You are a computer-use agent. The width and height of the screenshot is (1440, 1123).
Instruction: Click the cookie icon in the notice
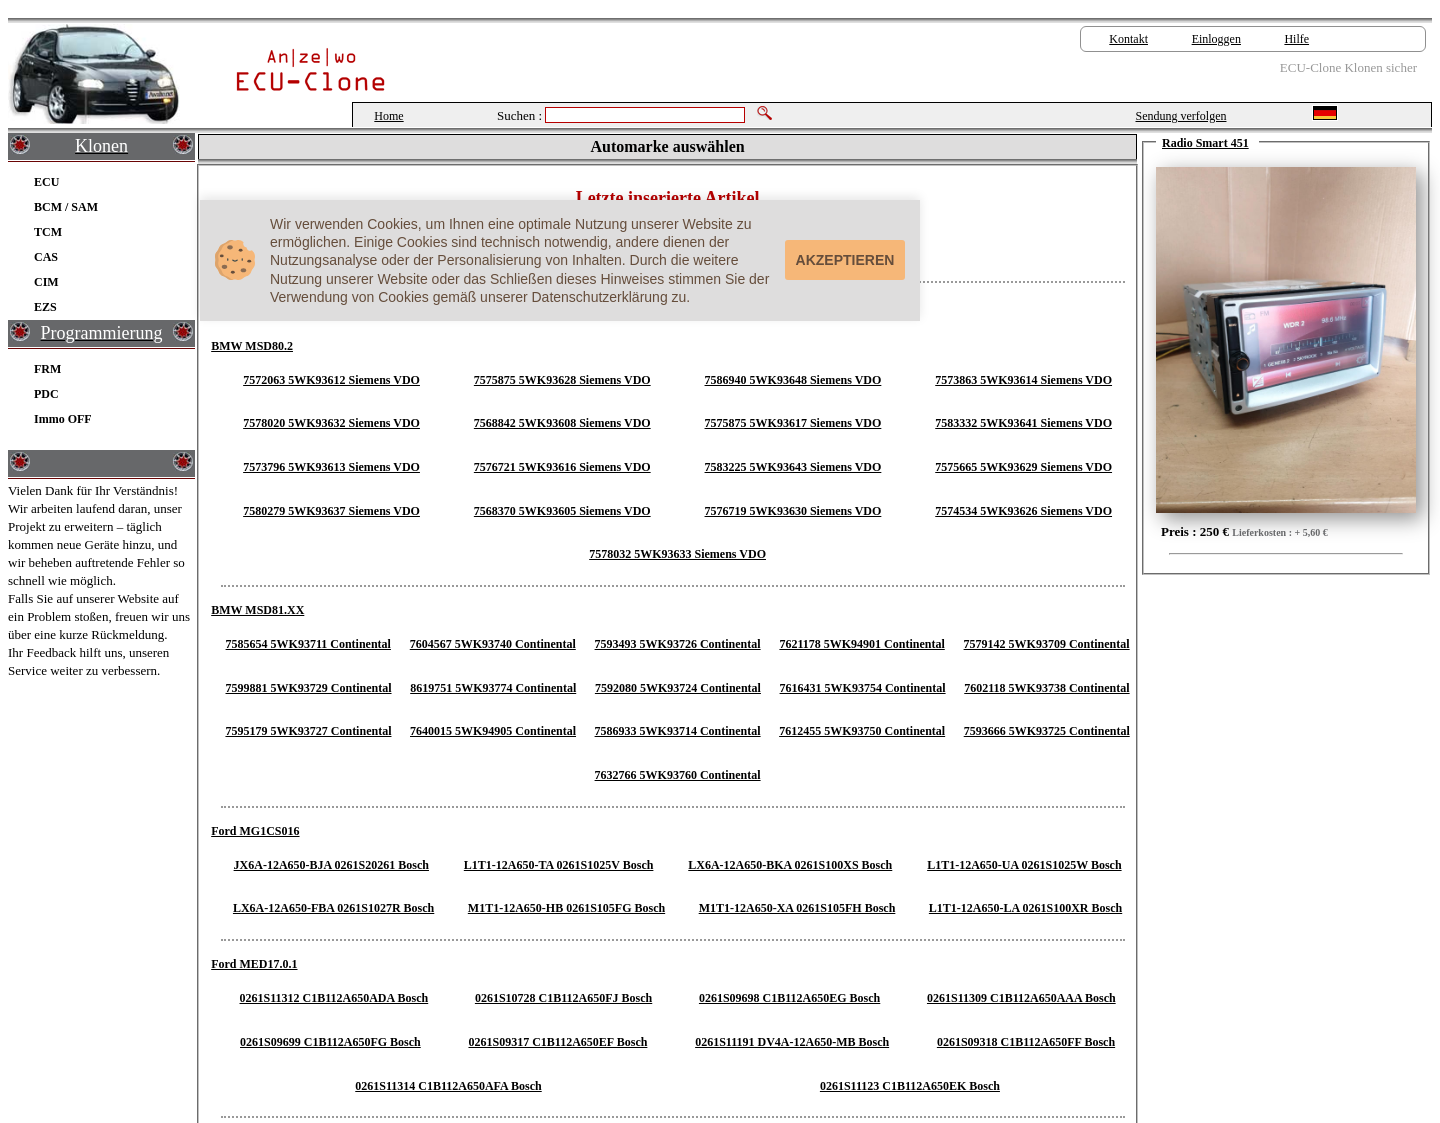pyautogui.click(x=235, y=260)
